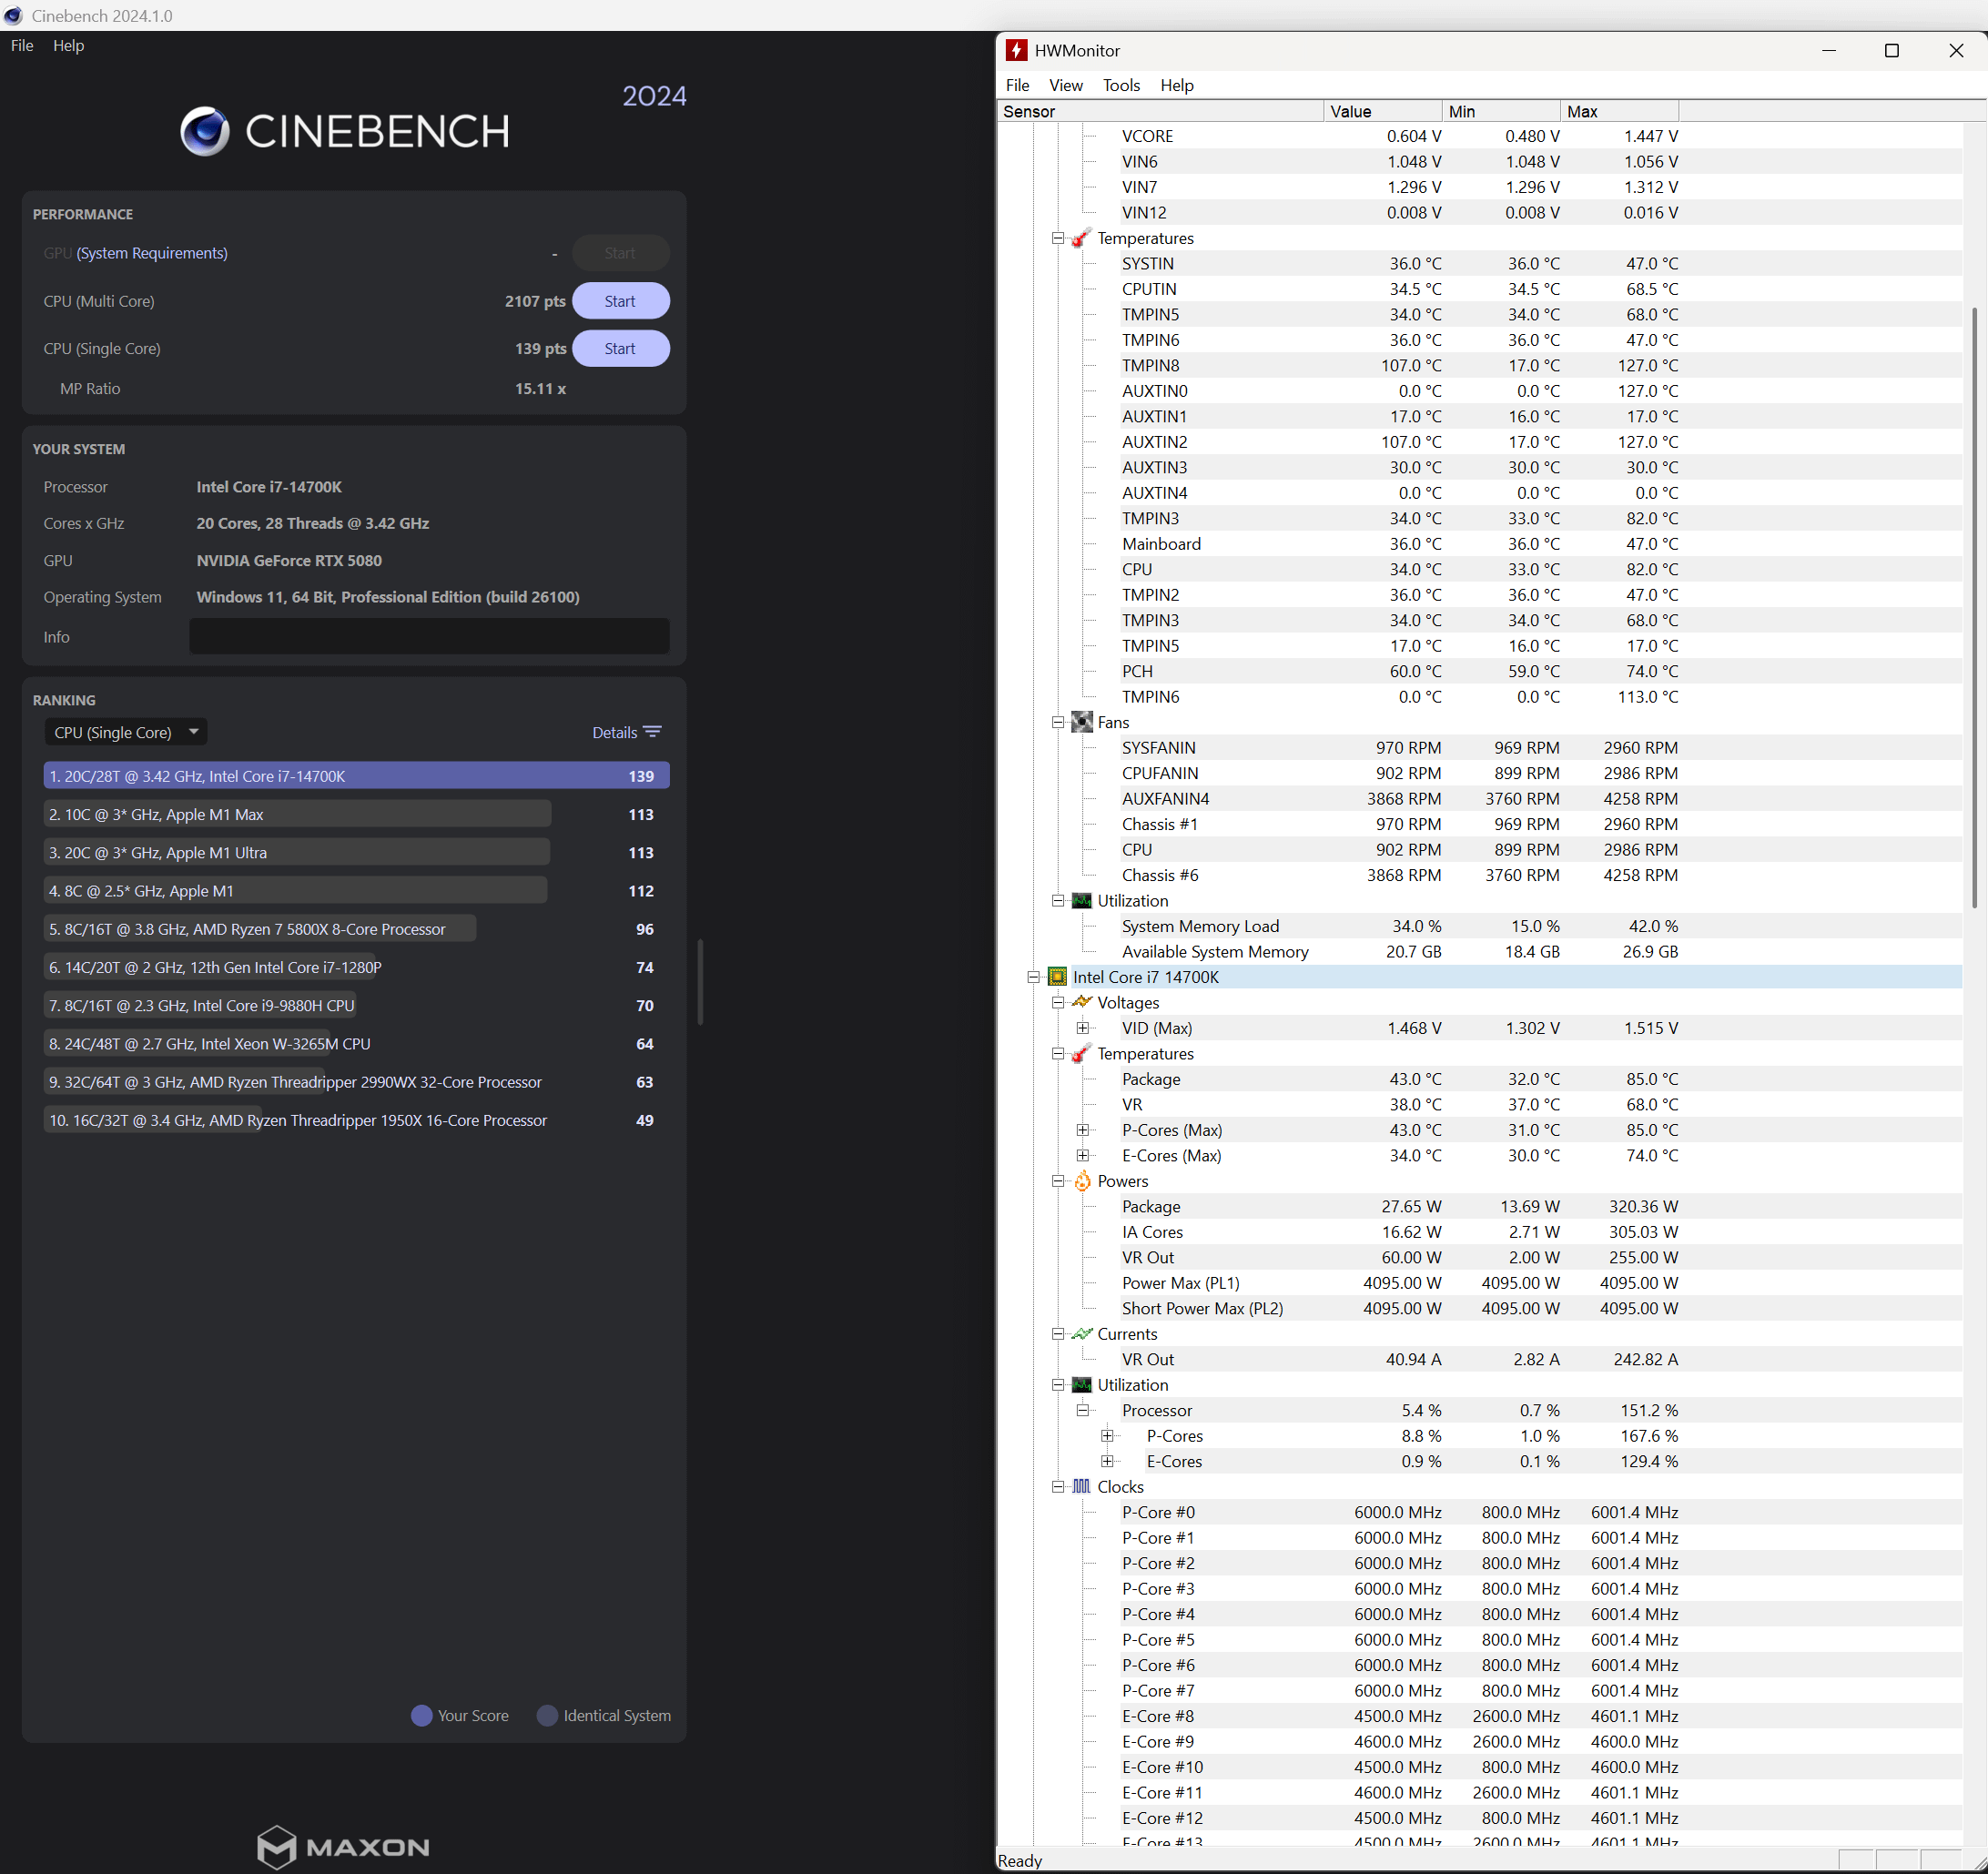Click the Min column header
This screenshot has width=1988, height=1874.
[x=1502, y=111]
